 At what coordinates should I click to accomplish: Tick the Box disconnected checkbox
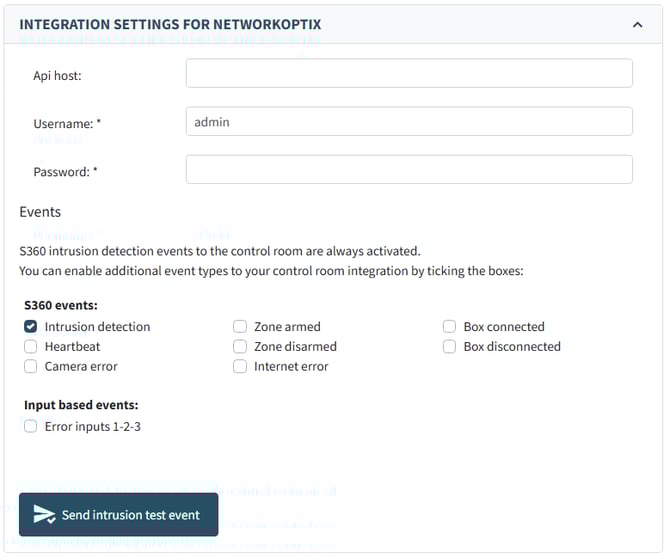[x=450, y=347]
